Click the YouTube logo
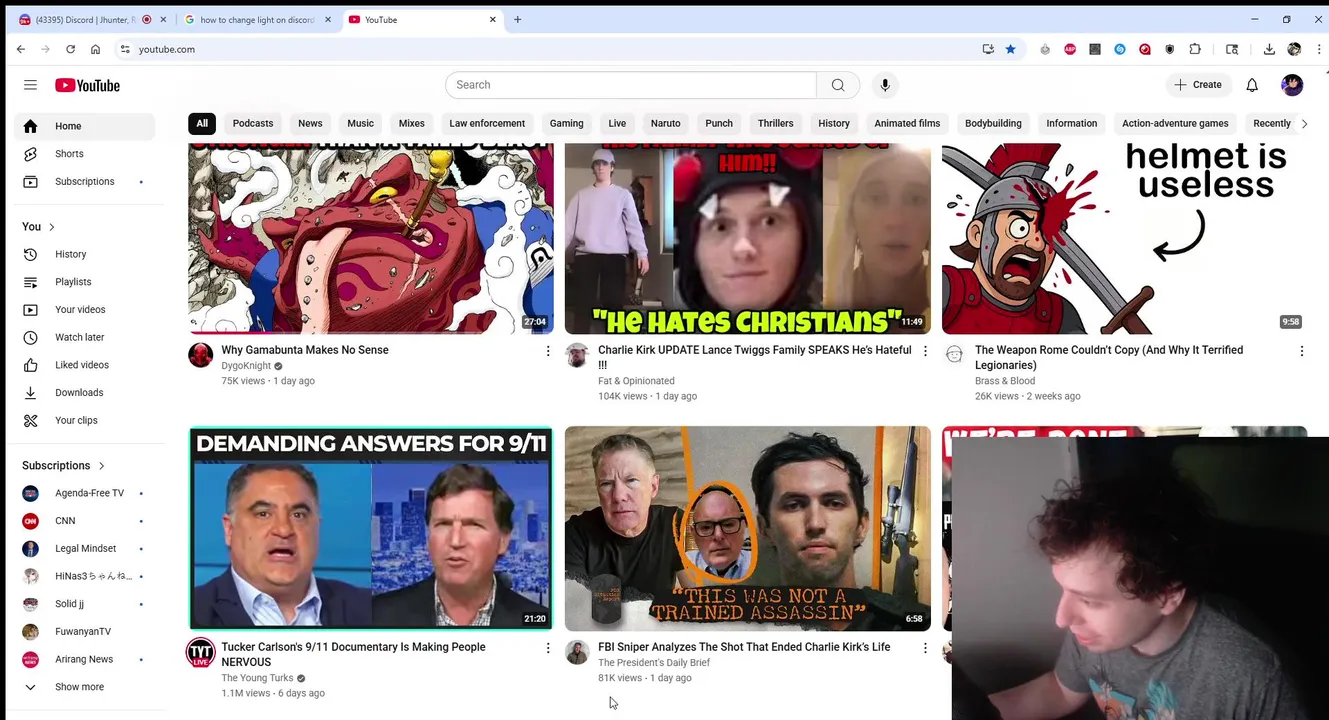1329x720 pixels. [87, 85]
